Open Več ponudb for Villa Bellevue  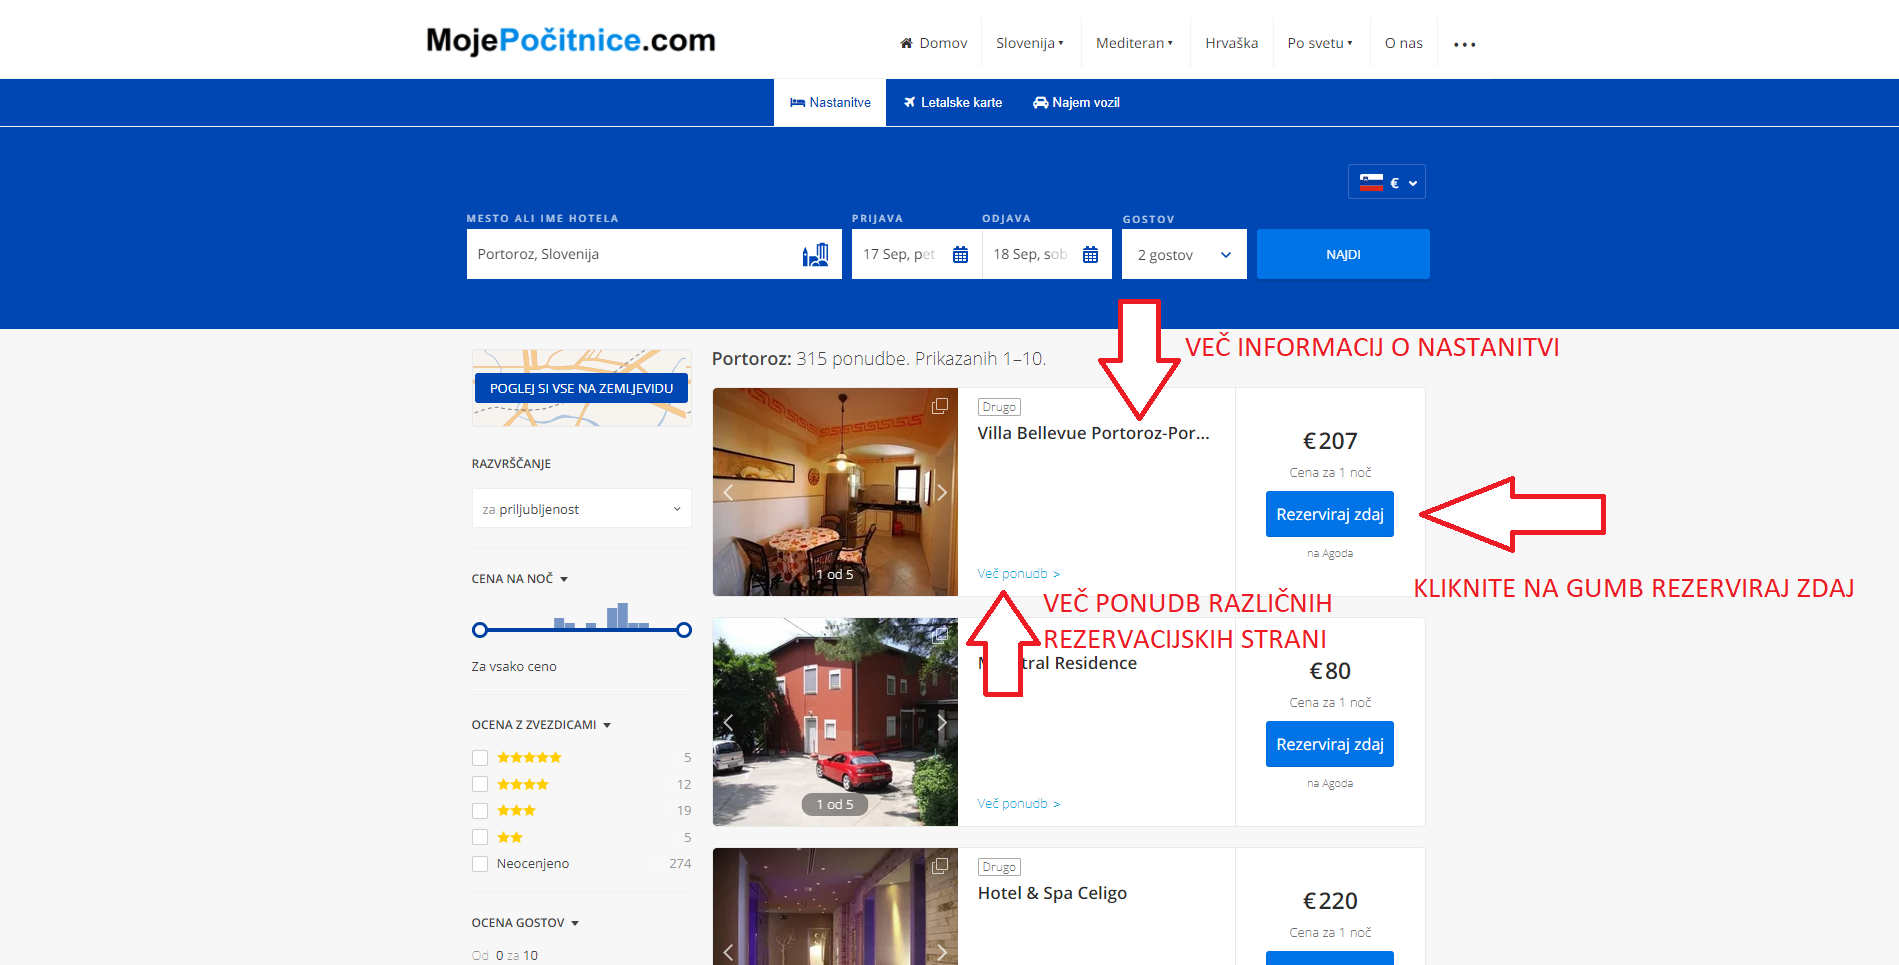click(x=1018, y=574)
